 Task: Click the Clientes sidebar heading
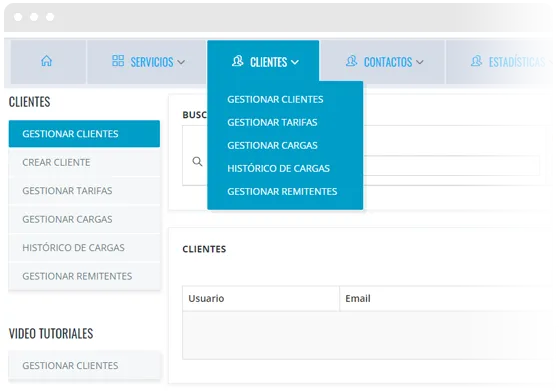30,102
